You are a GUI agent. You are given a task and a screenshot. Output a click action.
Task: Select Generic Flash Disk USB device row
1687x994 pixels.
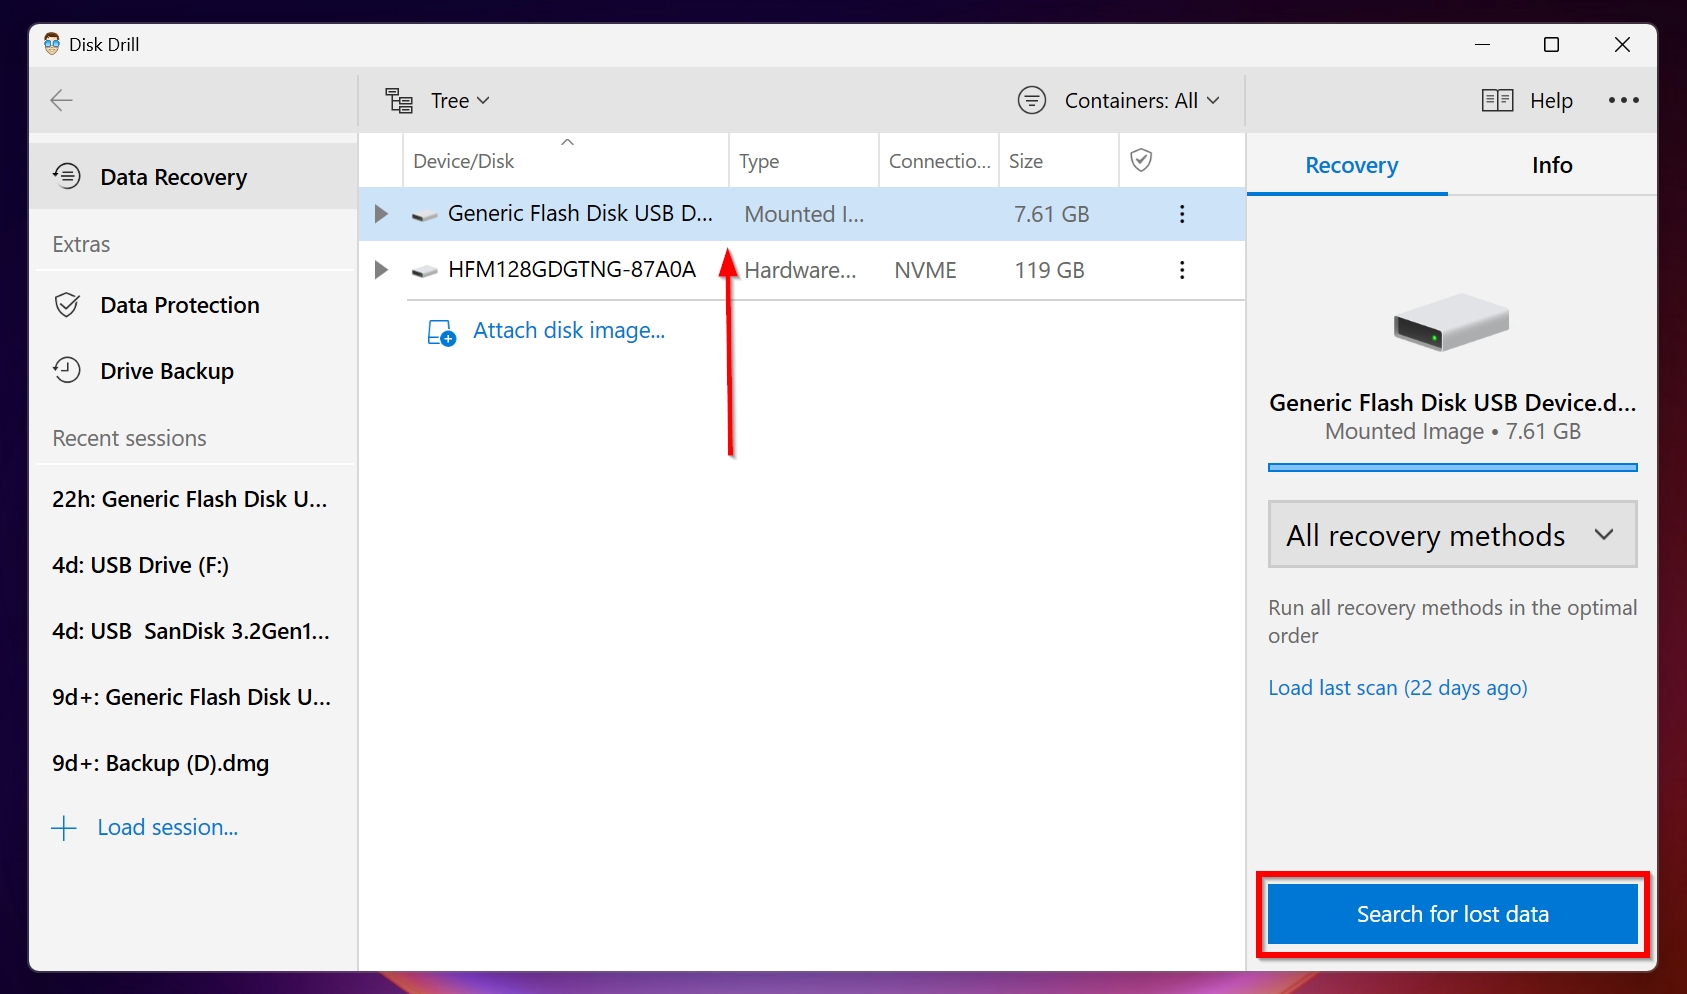click(x=802, y=213)
